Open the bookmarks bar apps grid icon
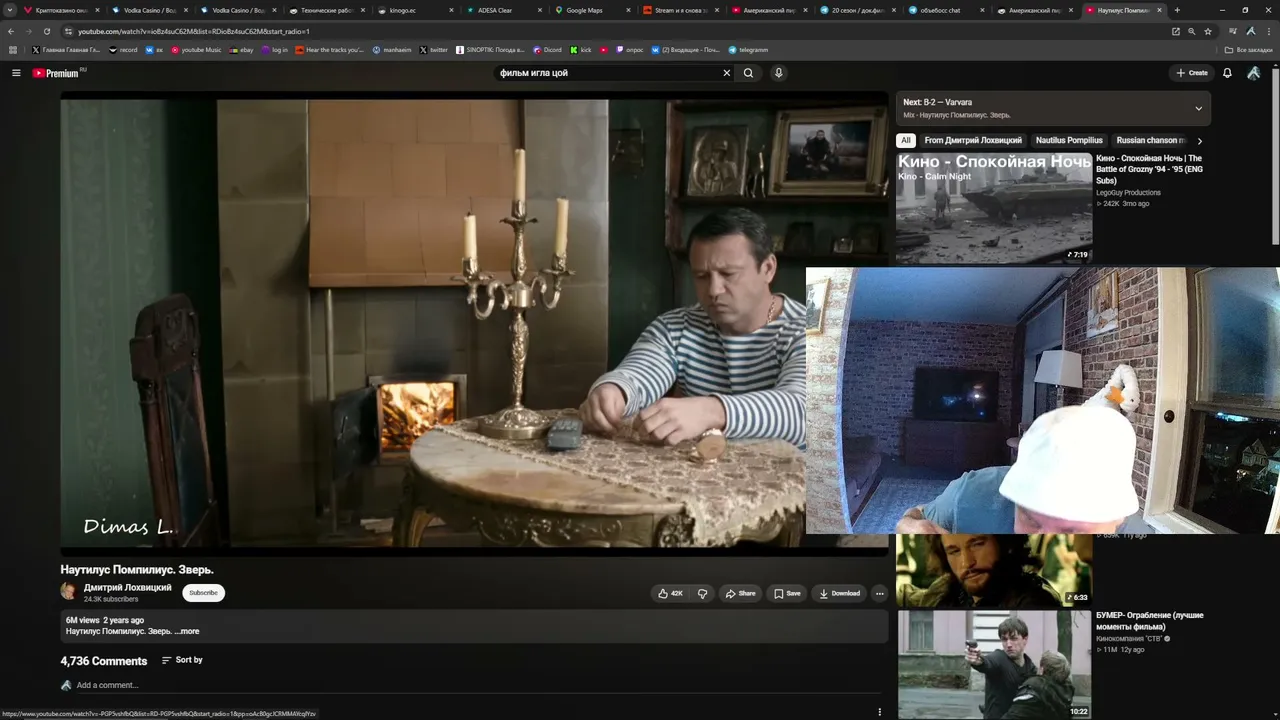This screenshot has height=720, width=1280. click(x=13, y=50)
